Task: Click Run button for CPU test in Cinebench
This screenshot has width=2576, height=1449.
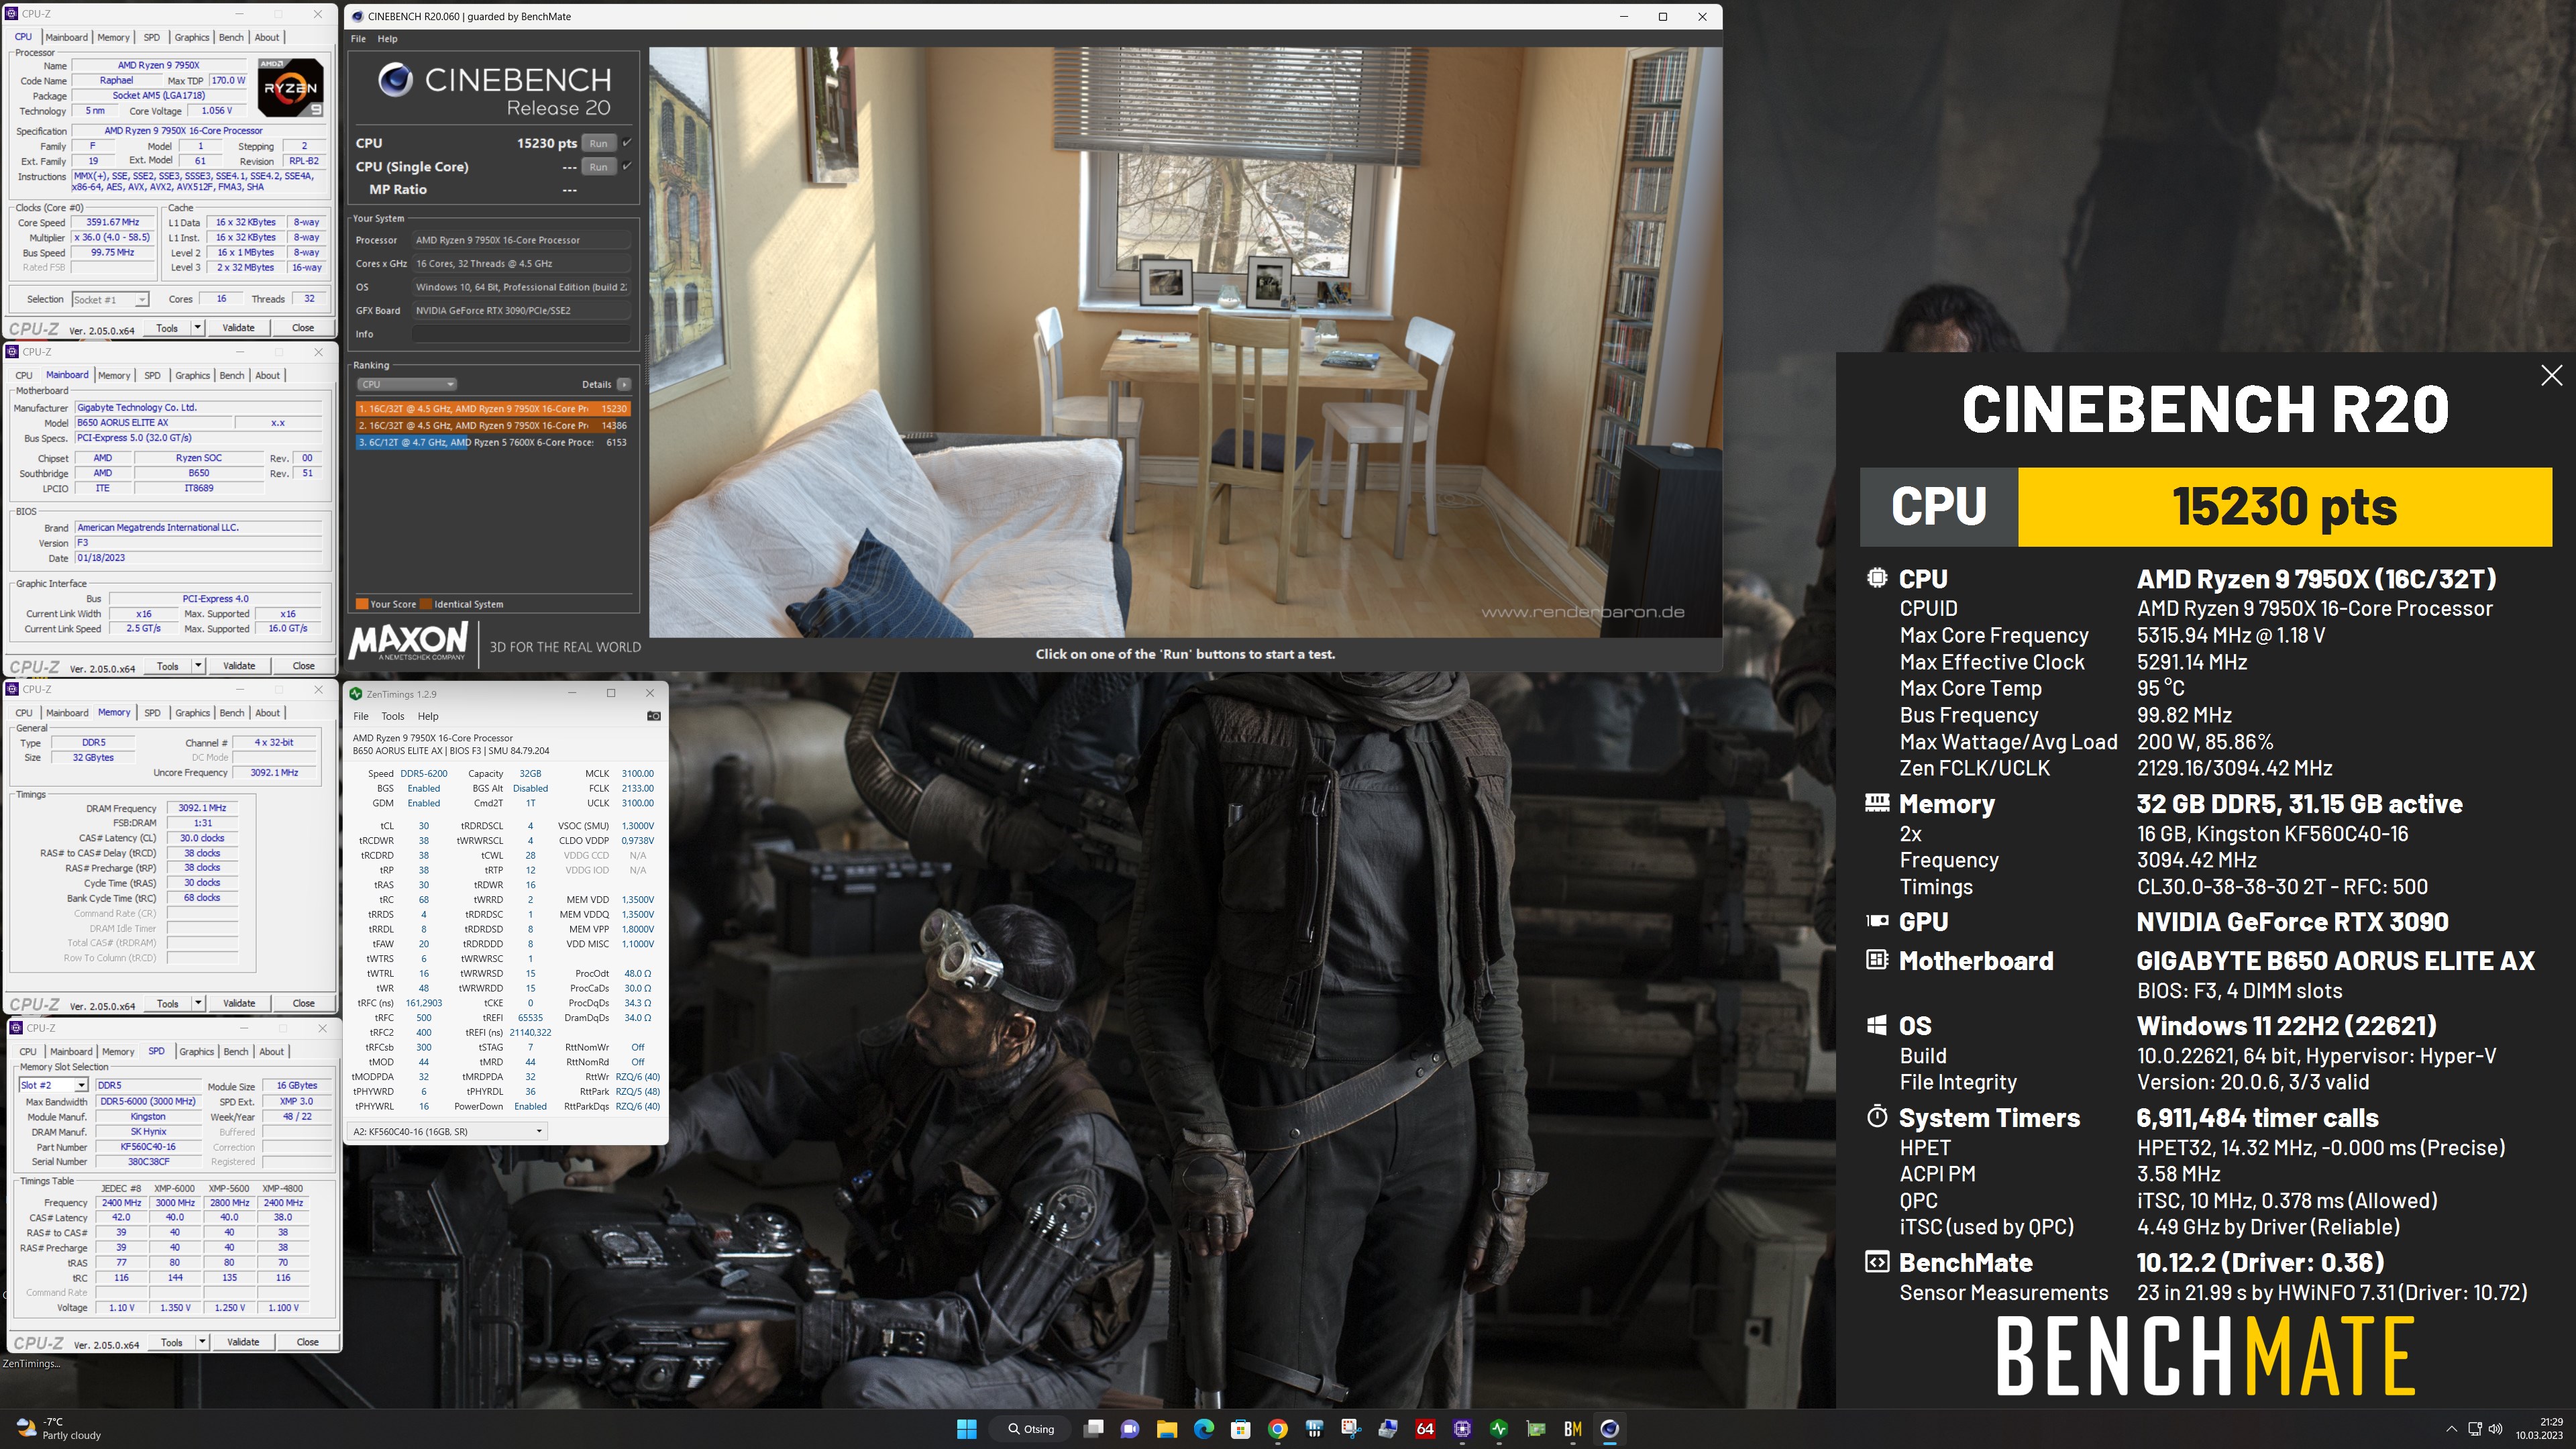Action: click(x=598, y=143)
